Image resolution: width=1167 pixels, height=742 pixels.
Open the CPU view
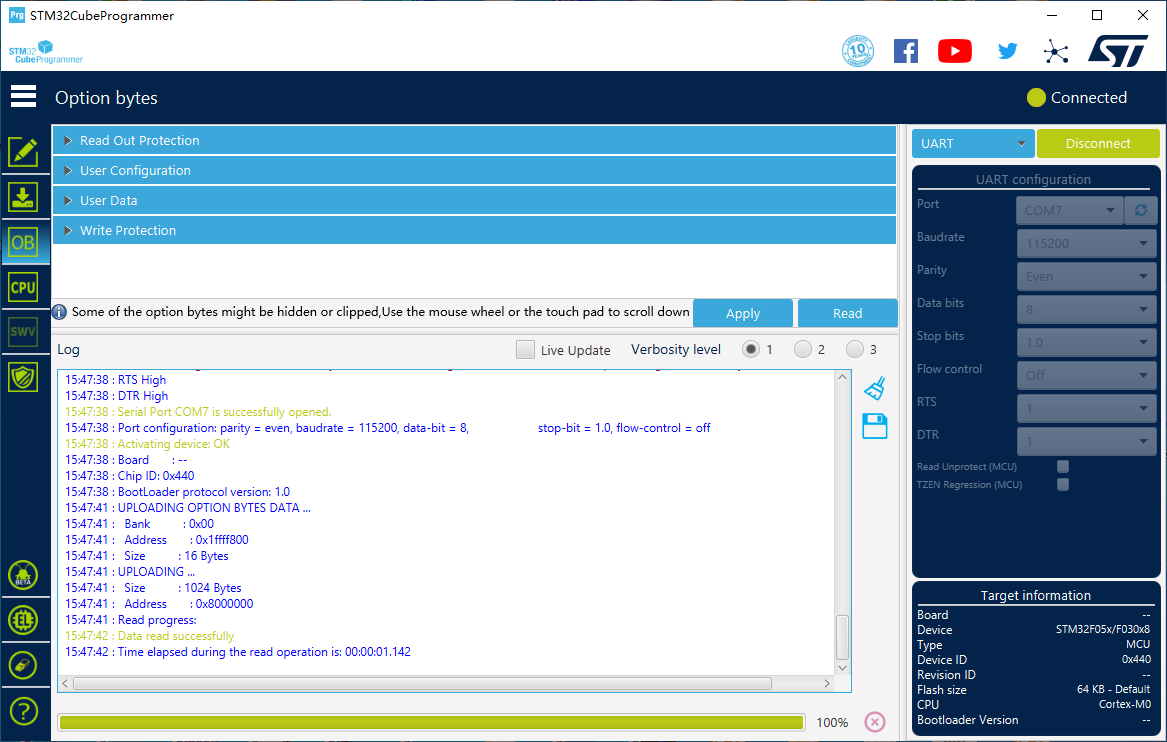tap(23, 287)
